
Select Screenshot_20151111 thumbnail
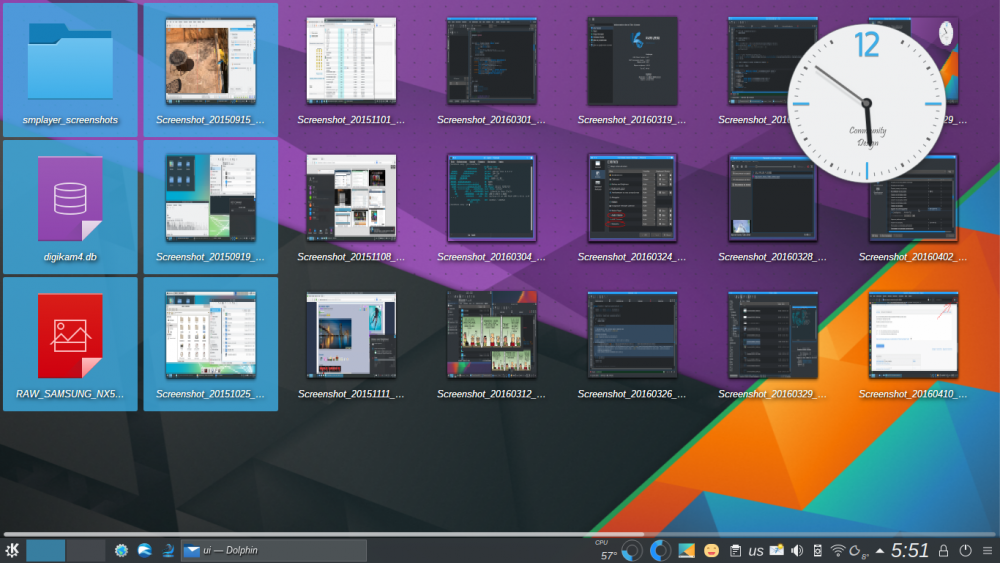351,335
